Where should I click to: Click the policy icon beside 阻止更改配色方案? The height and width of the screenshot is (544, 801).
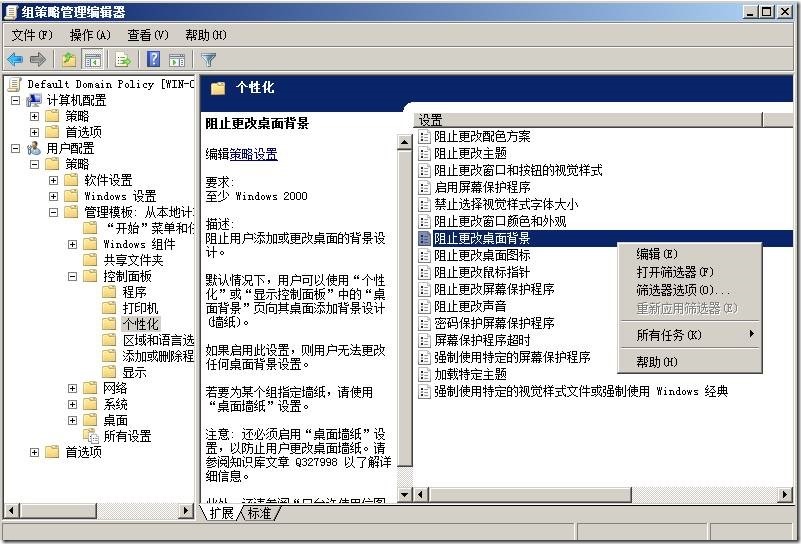point(424,136)
